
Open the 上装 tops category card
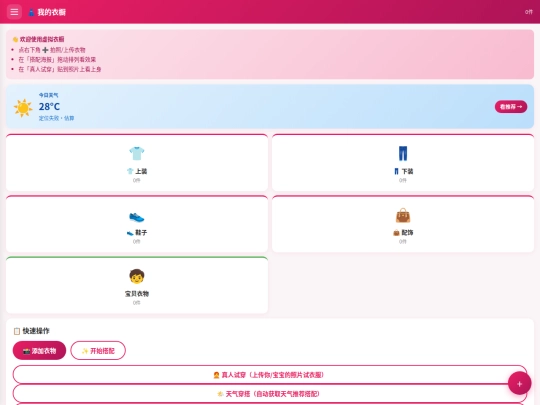137,162
